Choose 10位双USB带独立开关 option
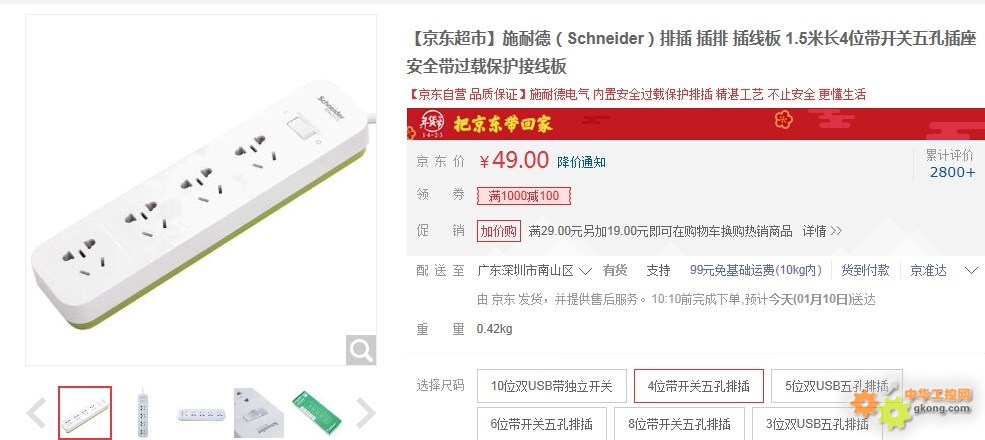This screenshot has width=985, height=440. (x=552, y=386)
